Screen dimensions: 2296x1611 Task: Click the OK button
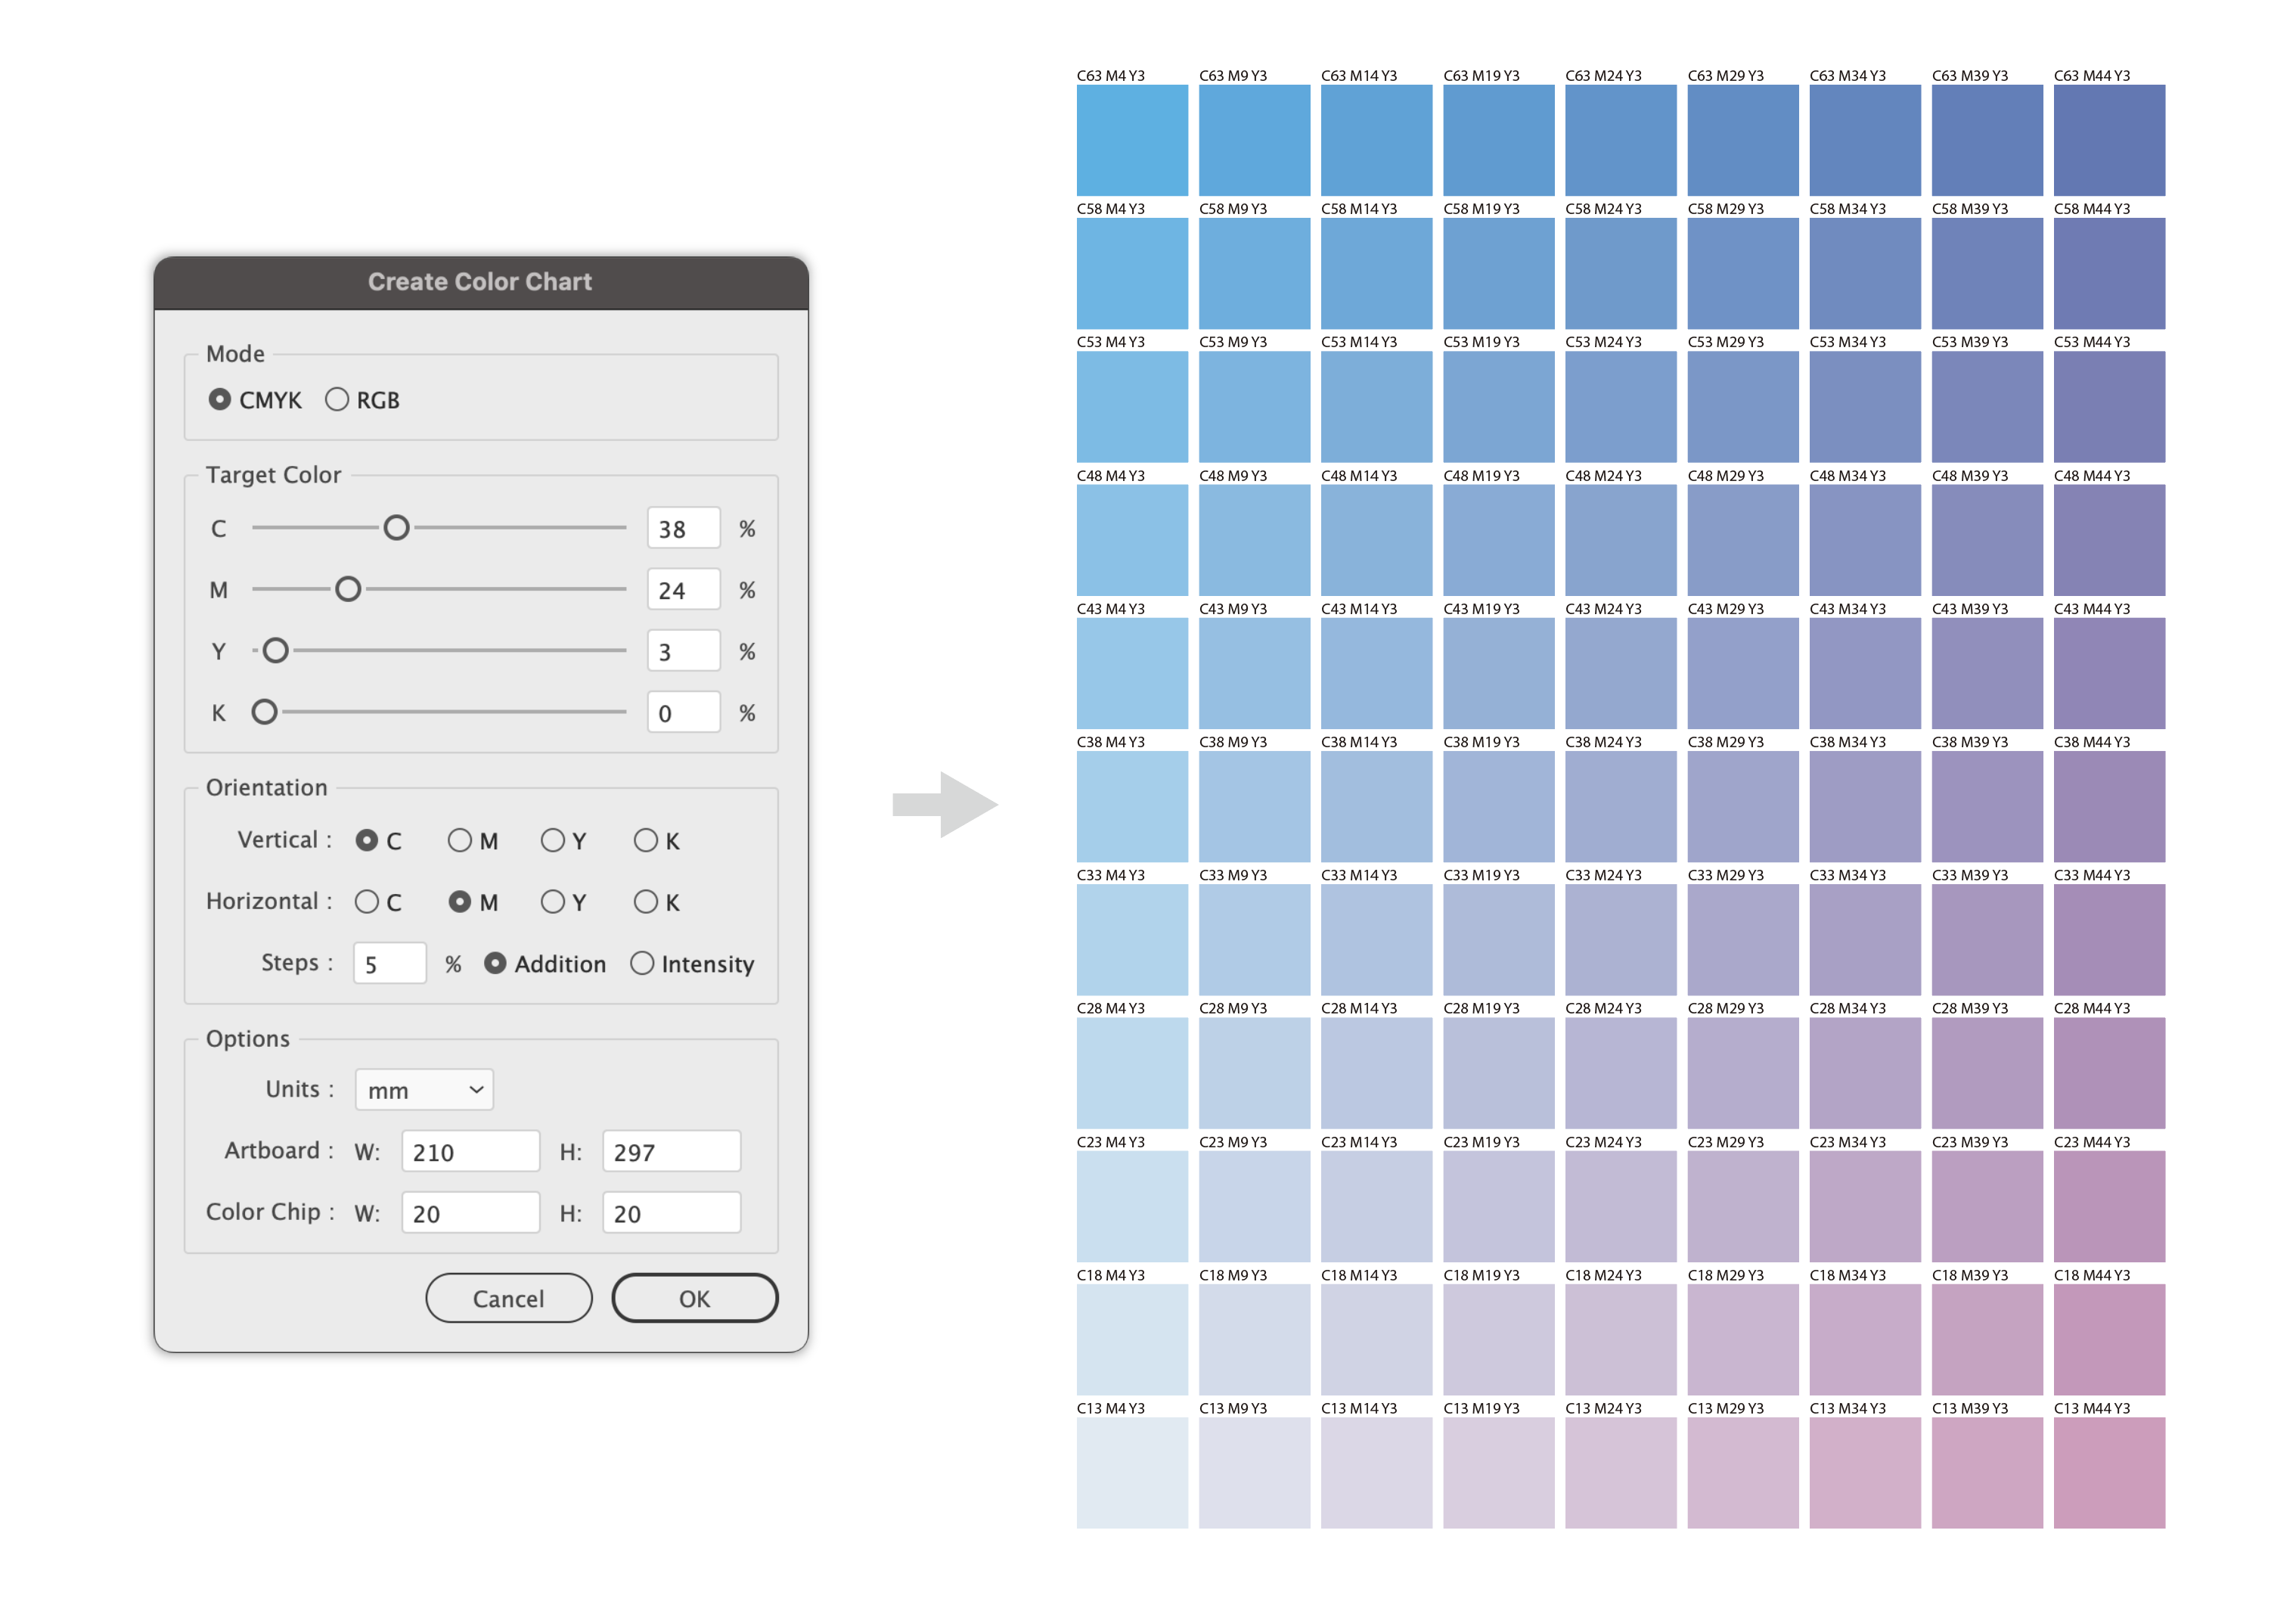tap(694, 1298)
